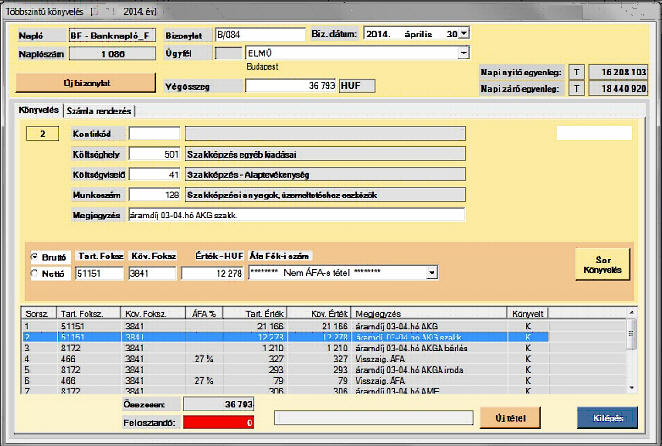Click the Megjegyzés column header

429,313
